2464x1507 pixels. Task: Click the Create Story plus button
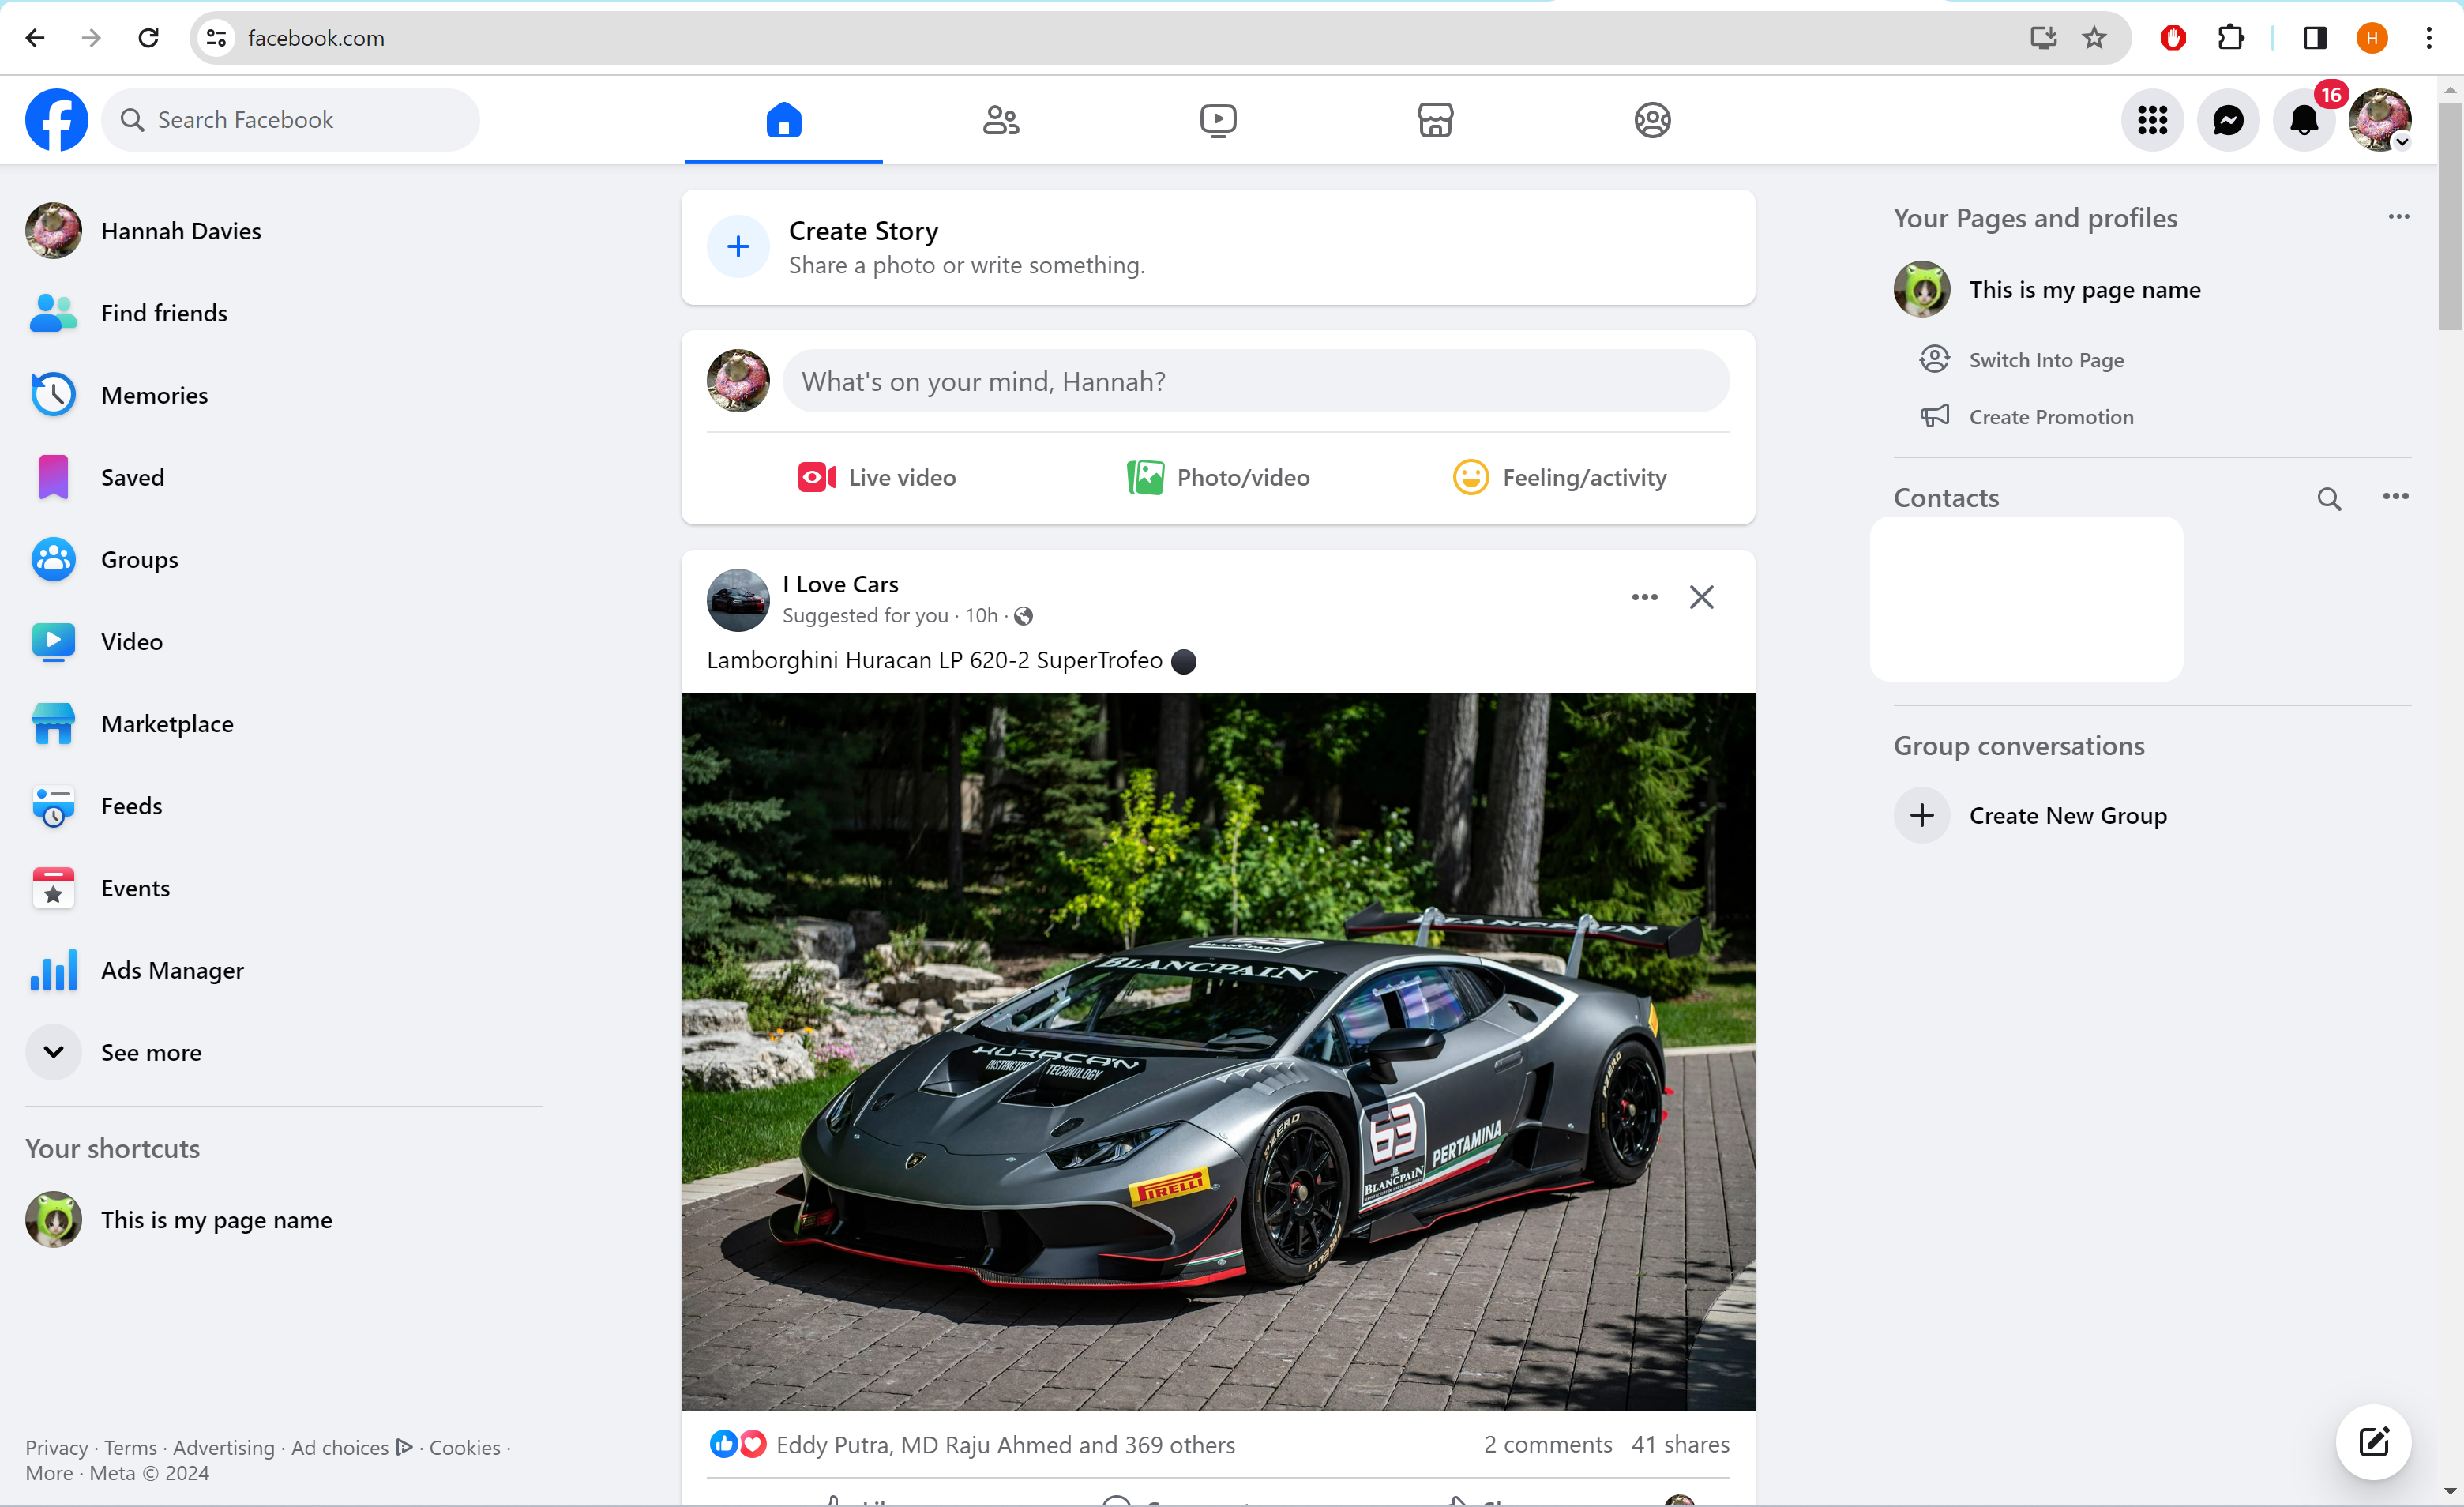pos(738,246)
